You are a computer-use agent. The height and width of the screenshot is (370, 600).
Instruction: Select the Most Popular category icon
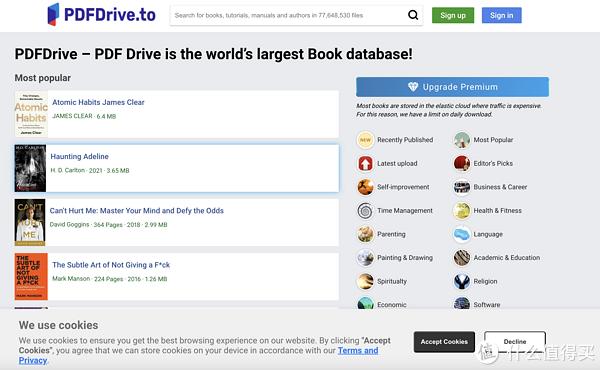462,140
